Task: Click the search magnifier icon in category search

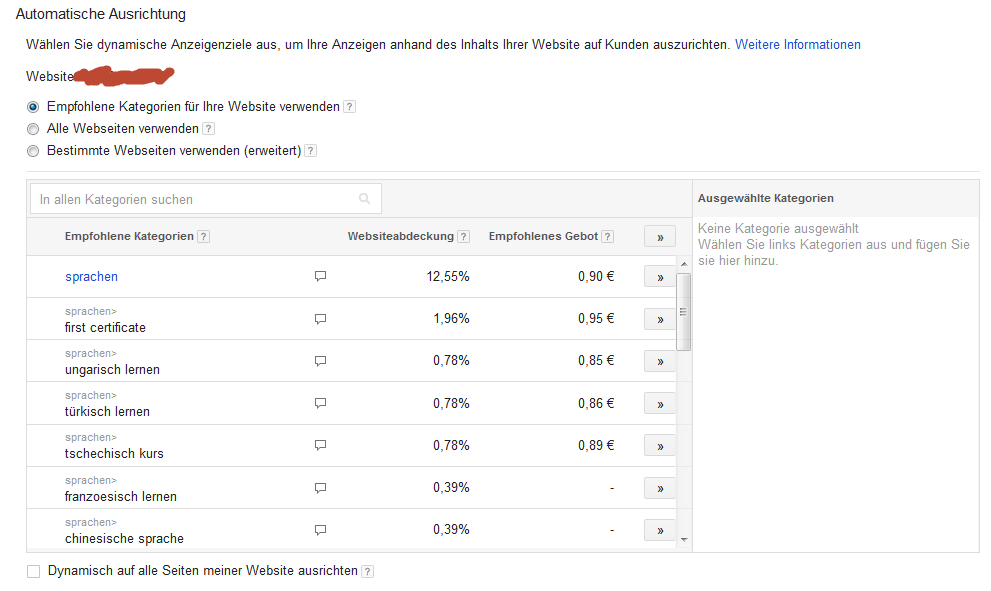Action: [364, 199]
